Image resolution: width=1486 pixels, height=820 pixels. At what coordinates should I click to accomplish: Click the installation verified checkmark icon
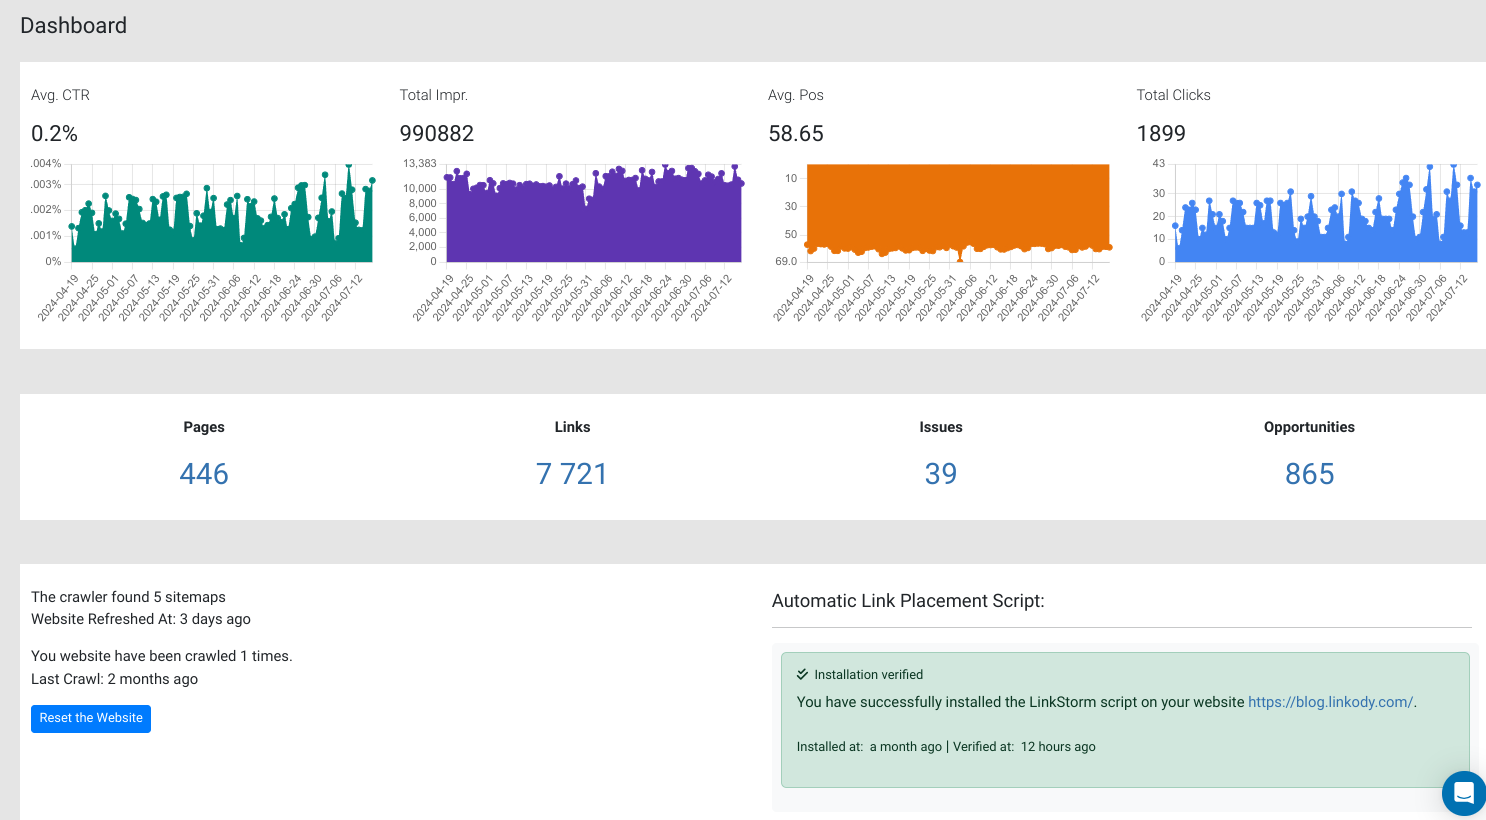(x=802, y=674)
